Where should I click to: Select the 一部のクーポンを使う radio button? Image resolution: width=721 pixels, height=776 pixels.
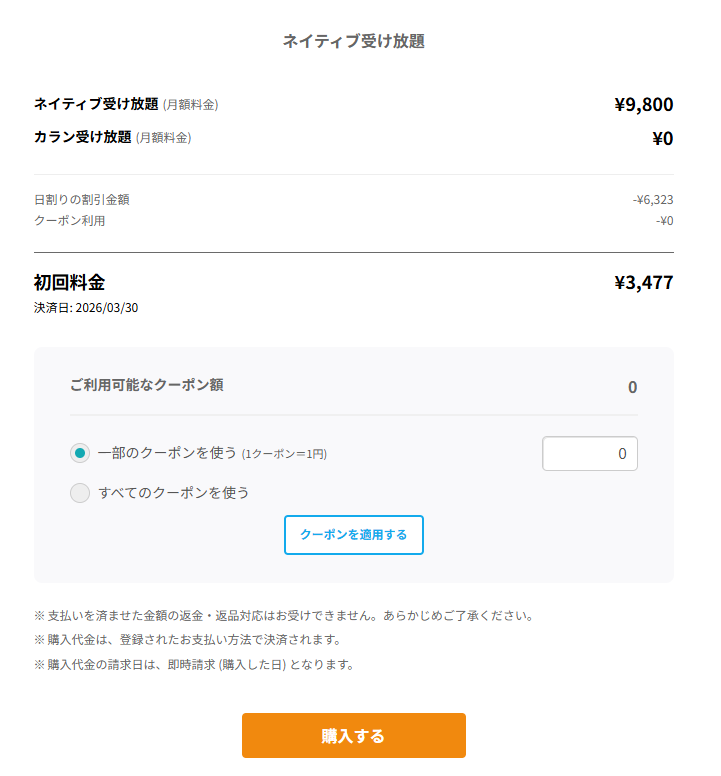point(80,453)
